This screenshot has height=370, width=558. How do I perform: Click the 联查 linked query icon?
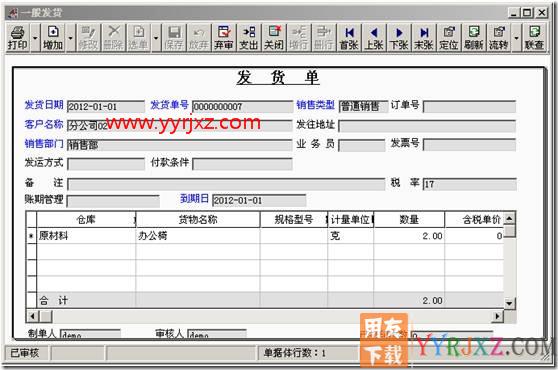tap(535, 38)
